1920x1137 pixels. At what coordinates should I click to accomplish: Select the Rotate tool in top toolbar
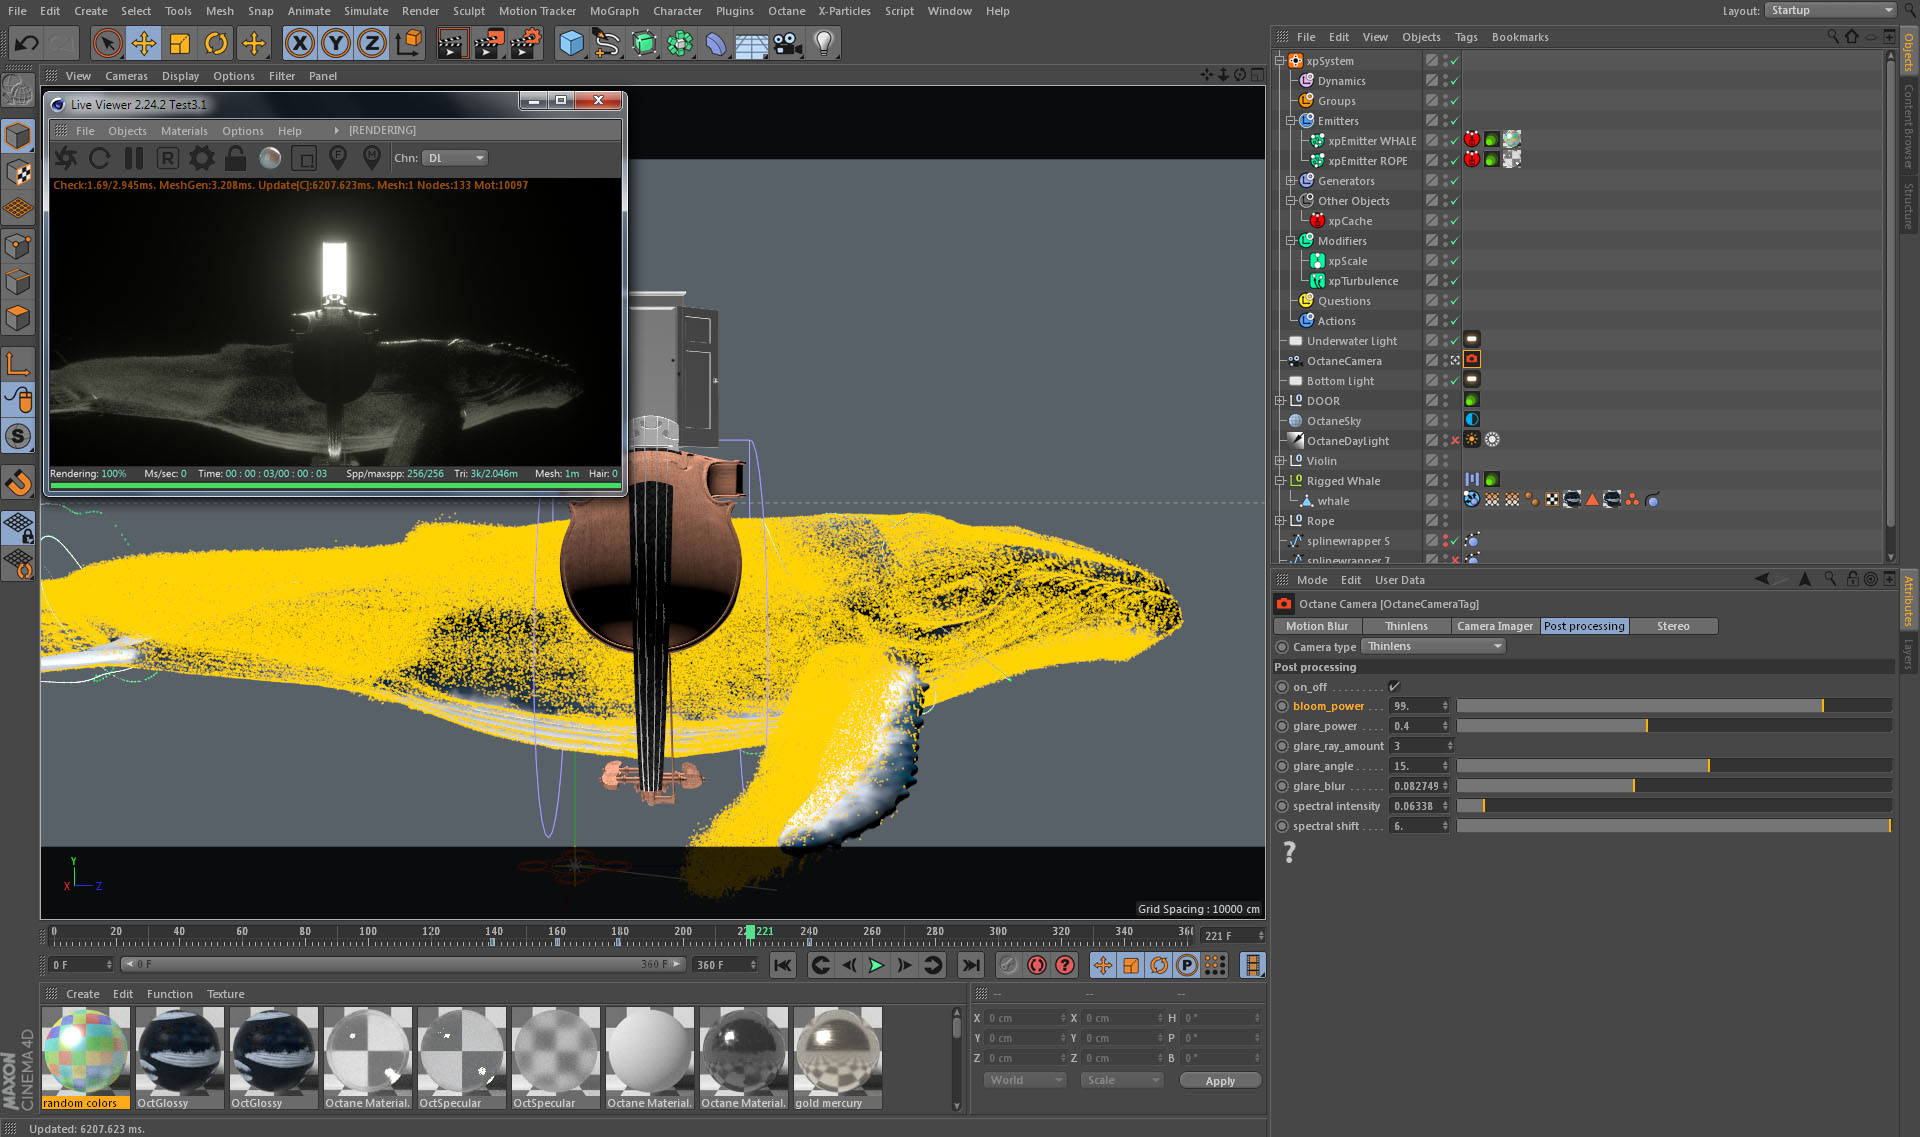(216, 43)
